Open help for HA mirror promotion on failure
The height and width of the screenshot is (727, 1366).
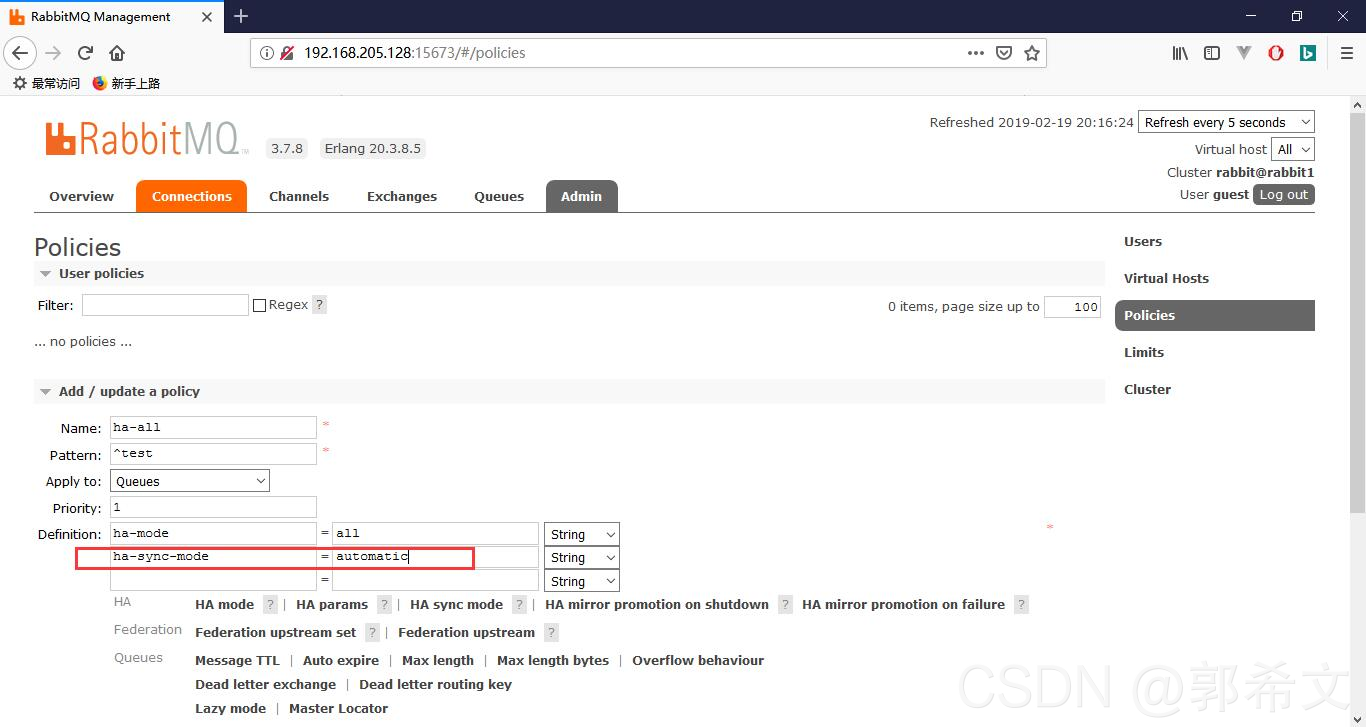pos(1021,604)
